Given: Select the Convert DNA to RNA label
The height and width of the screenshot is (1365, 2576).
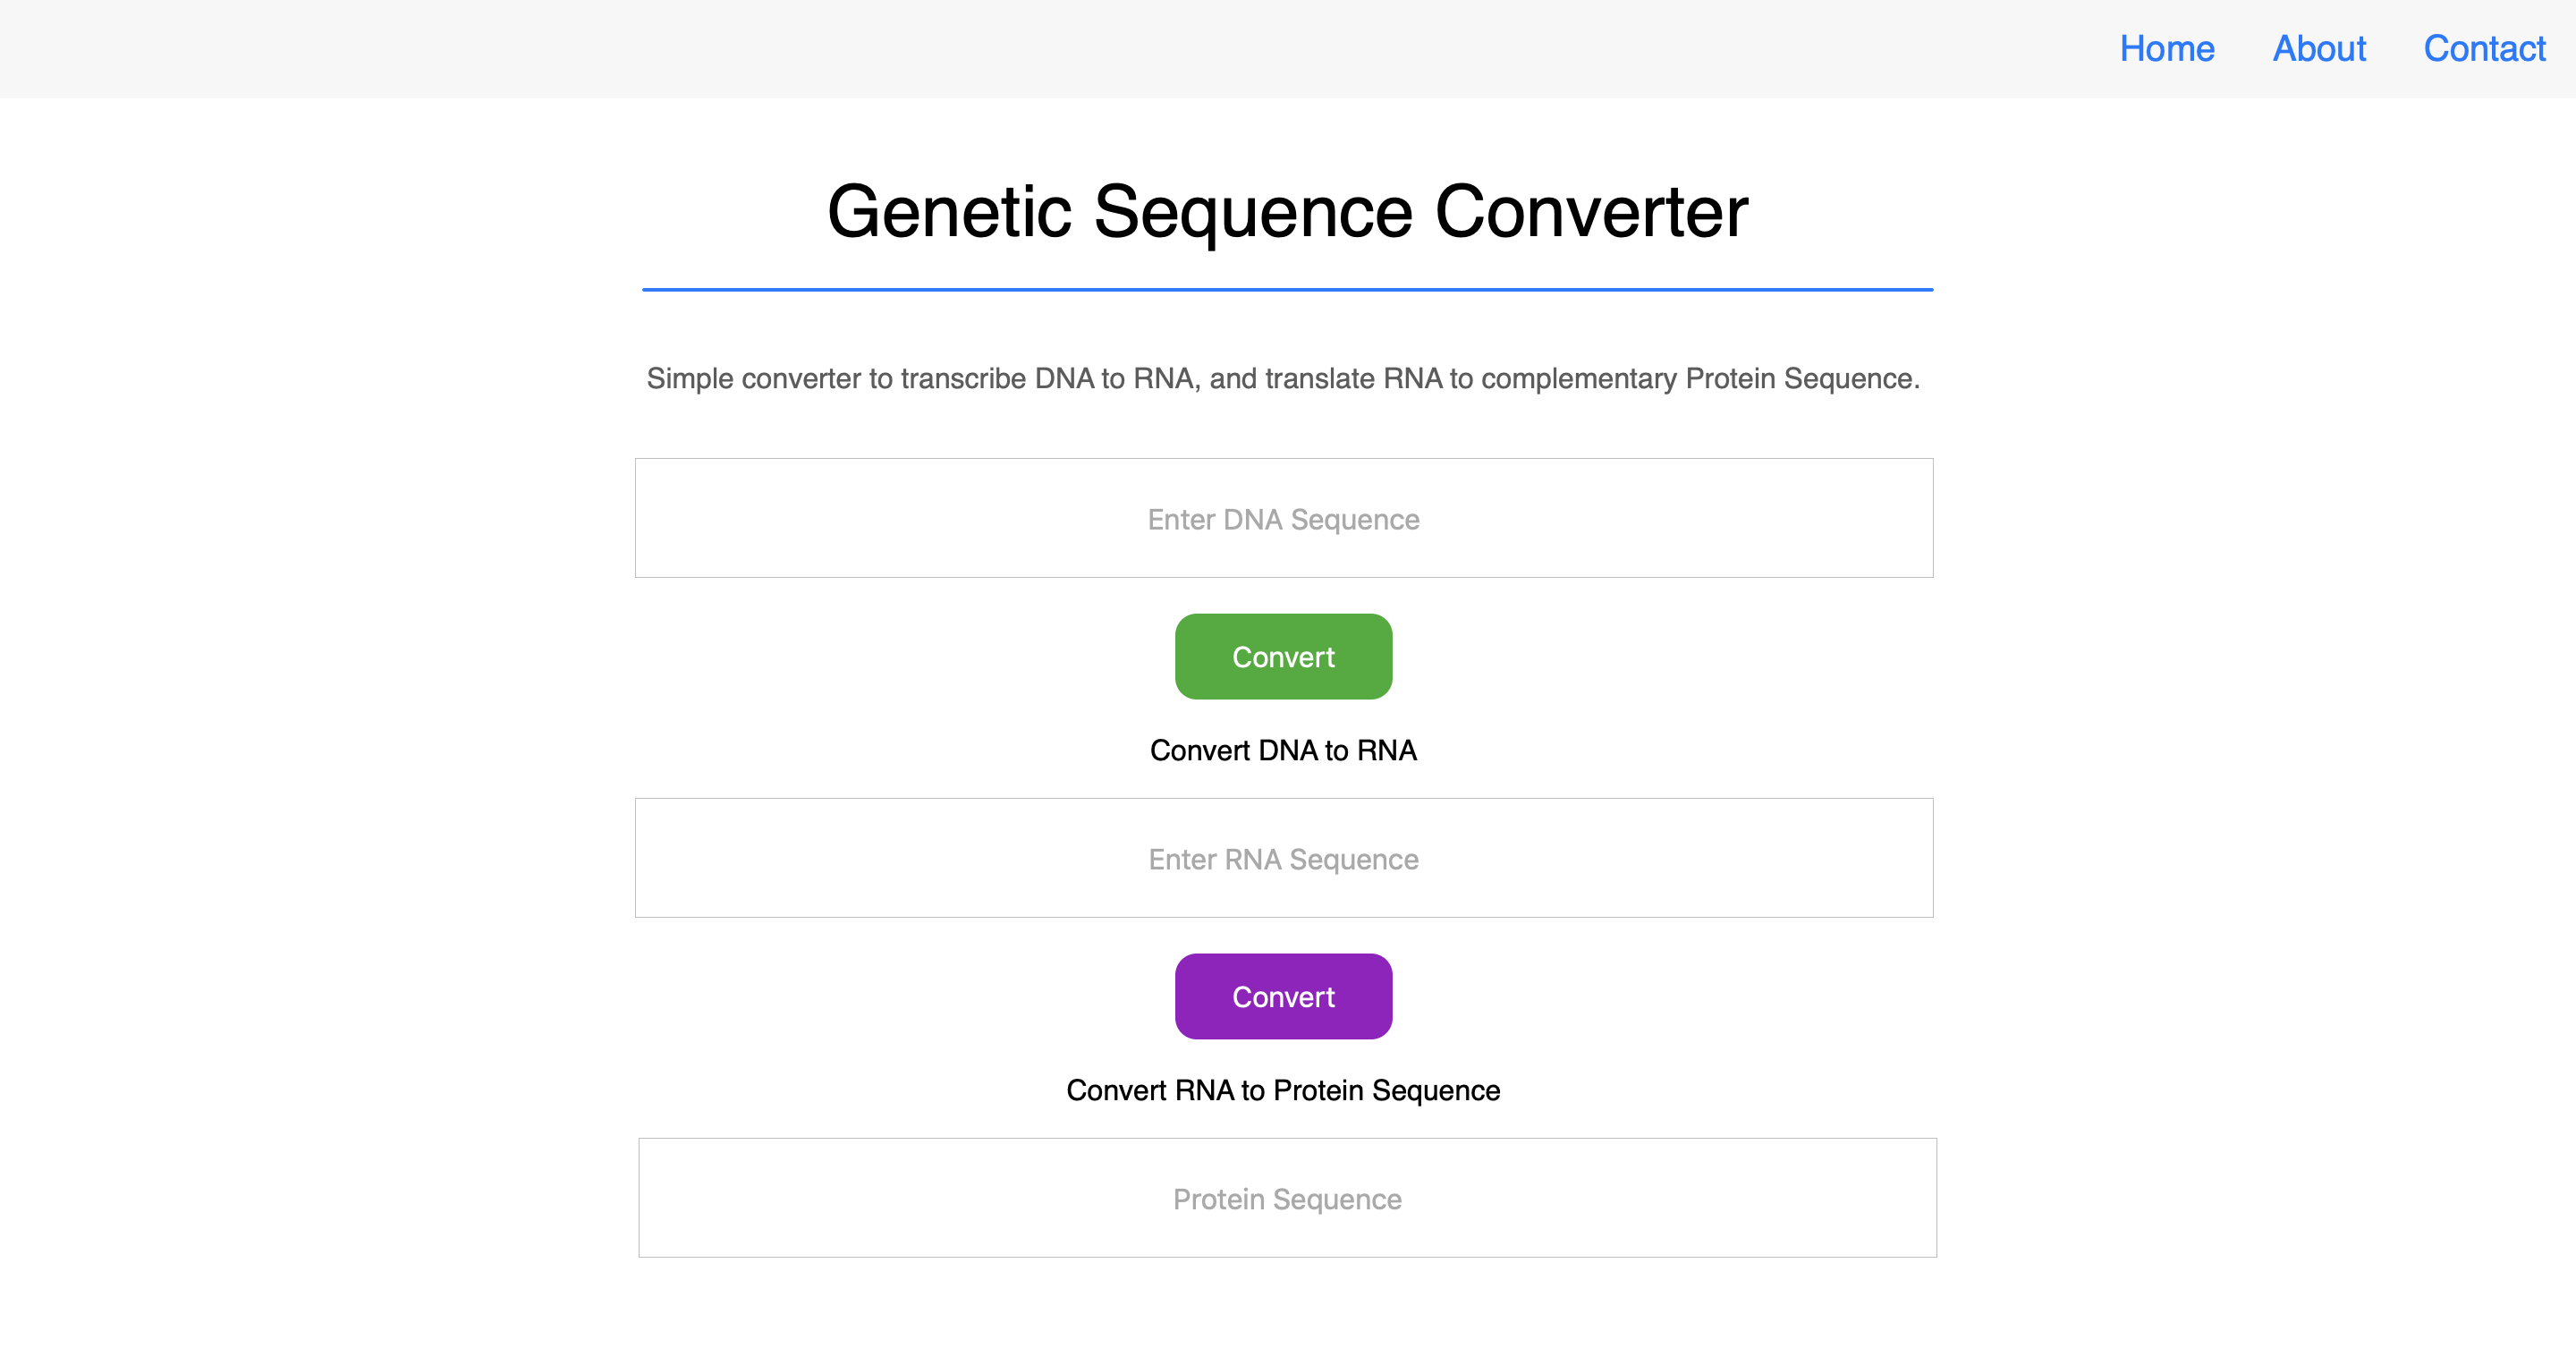Looking at the screenshot, I should tap(1284, 750).
